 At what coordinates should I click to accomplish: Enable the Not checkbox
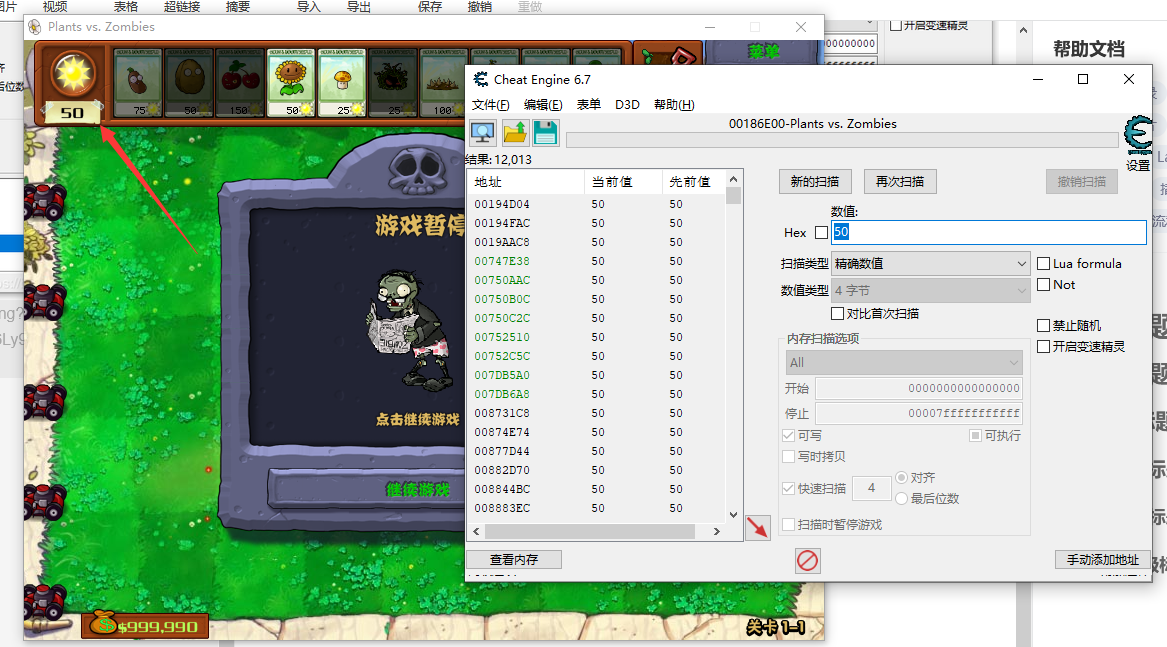pyautogui.click(x=1043, y=284)
